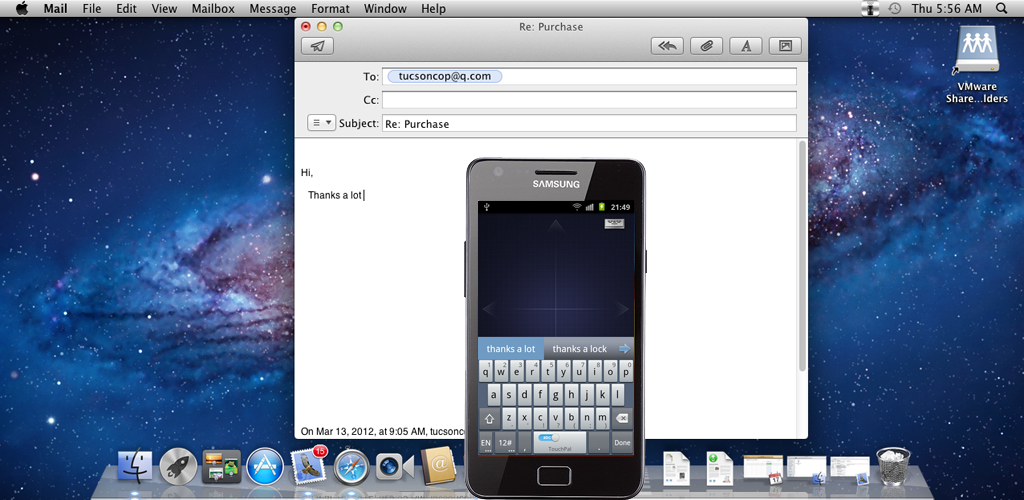The width and height of the screenshot is (1024, 500).
Task: Choose the "thanks a lock" suggestion
Action: pos(579,348)
